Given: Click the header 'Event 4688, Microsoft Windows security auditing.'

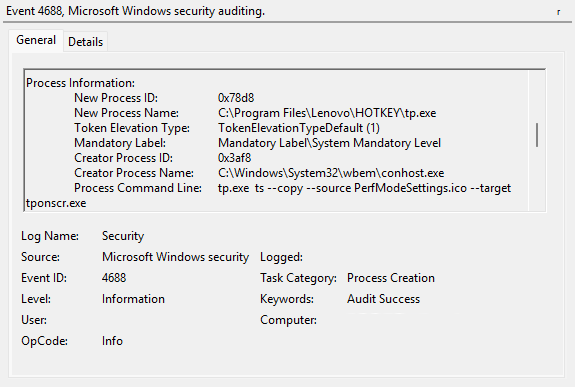Looking at the screenshot, I should tap(135, 11).
